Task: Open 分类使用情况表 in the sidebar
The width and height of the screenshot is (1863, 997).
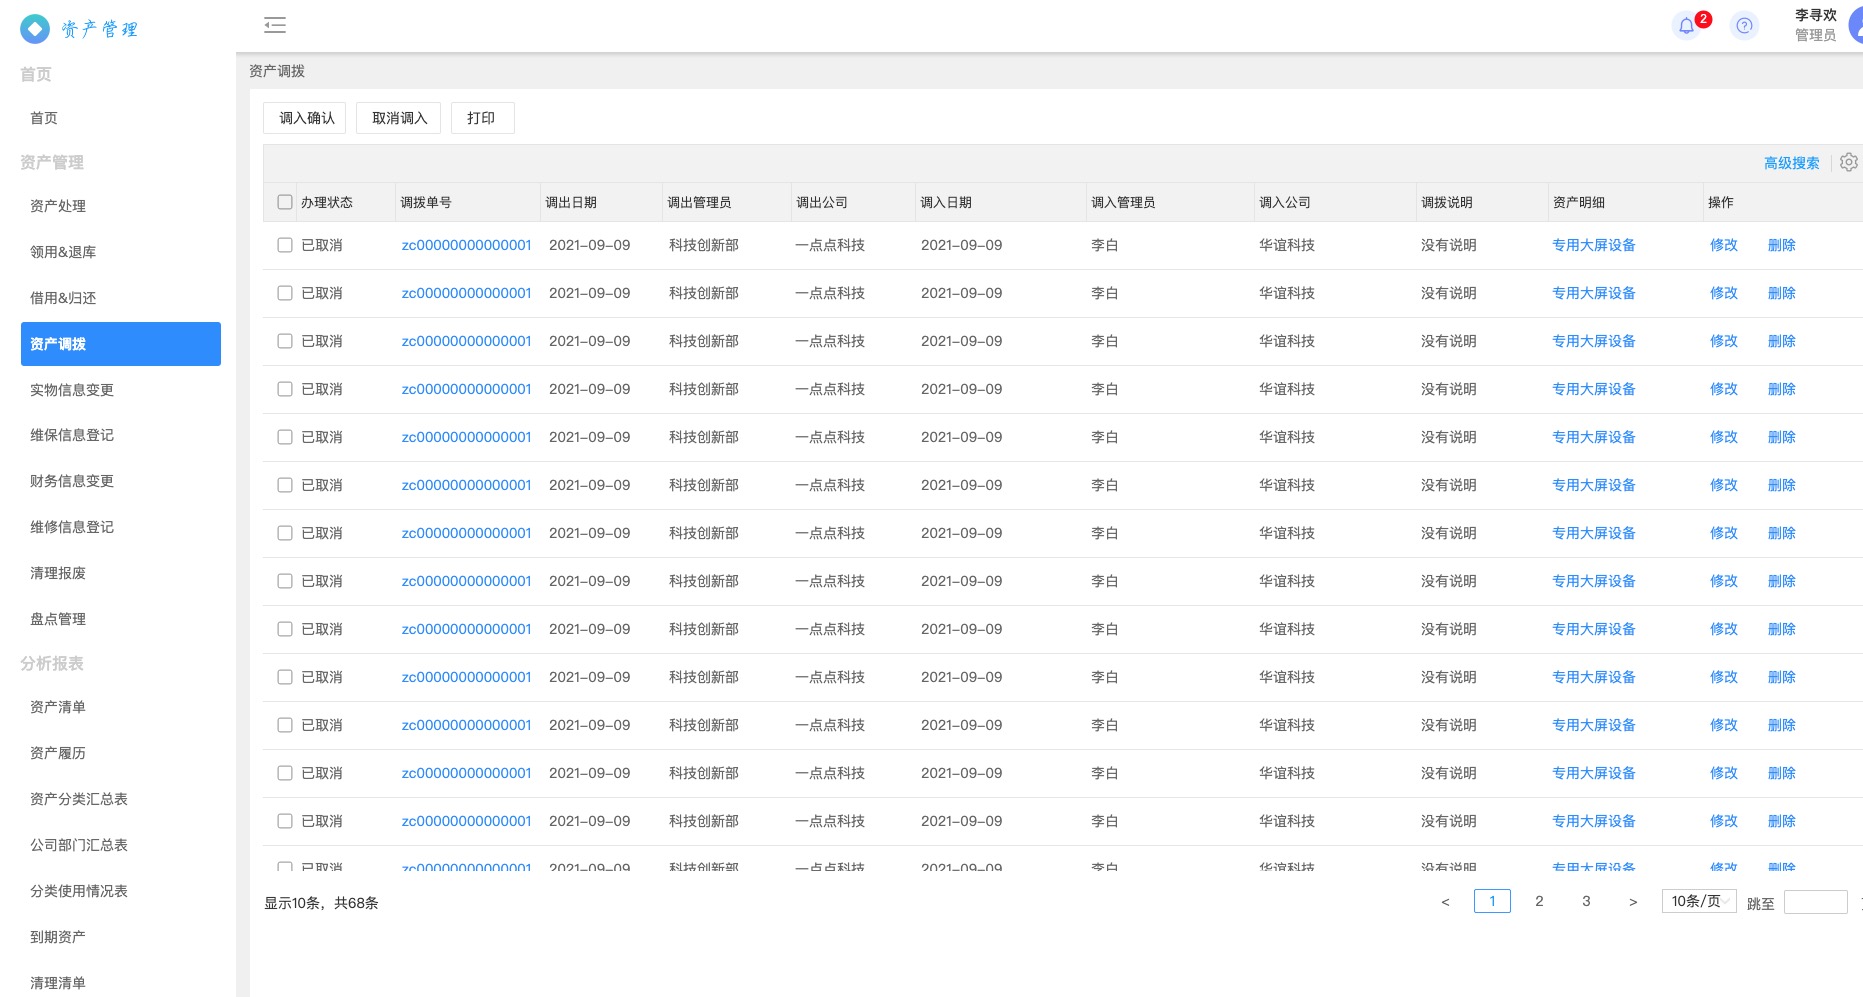Action: 79,891
